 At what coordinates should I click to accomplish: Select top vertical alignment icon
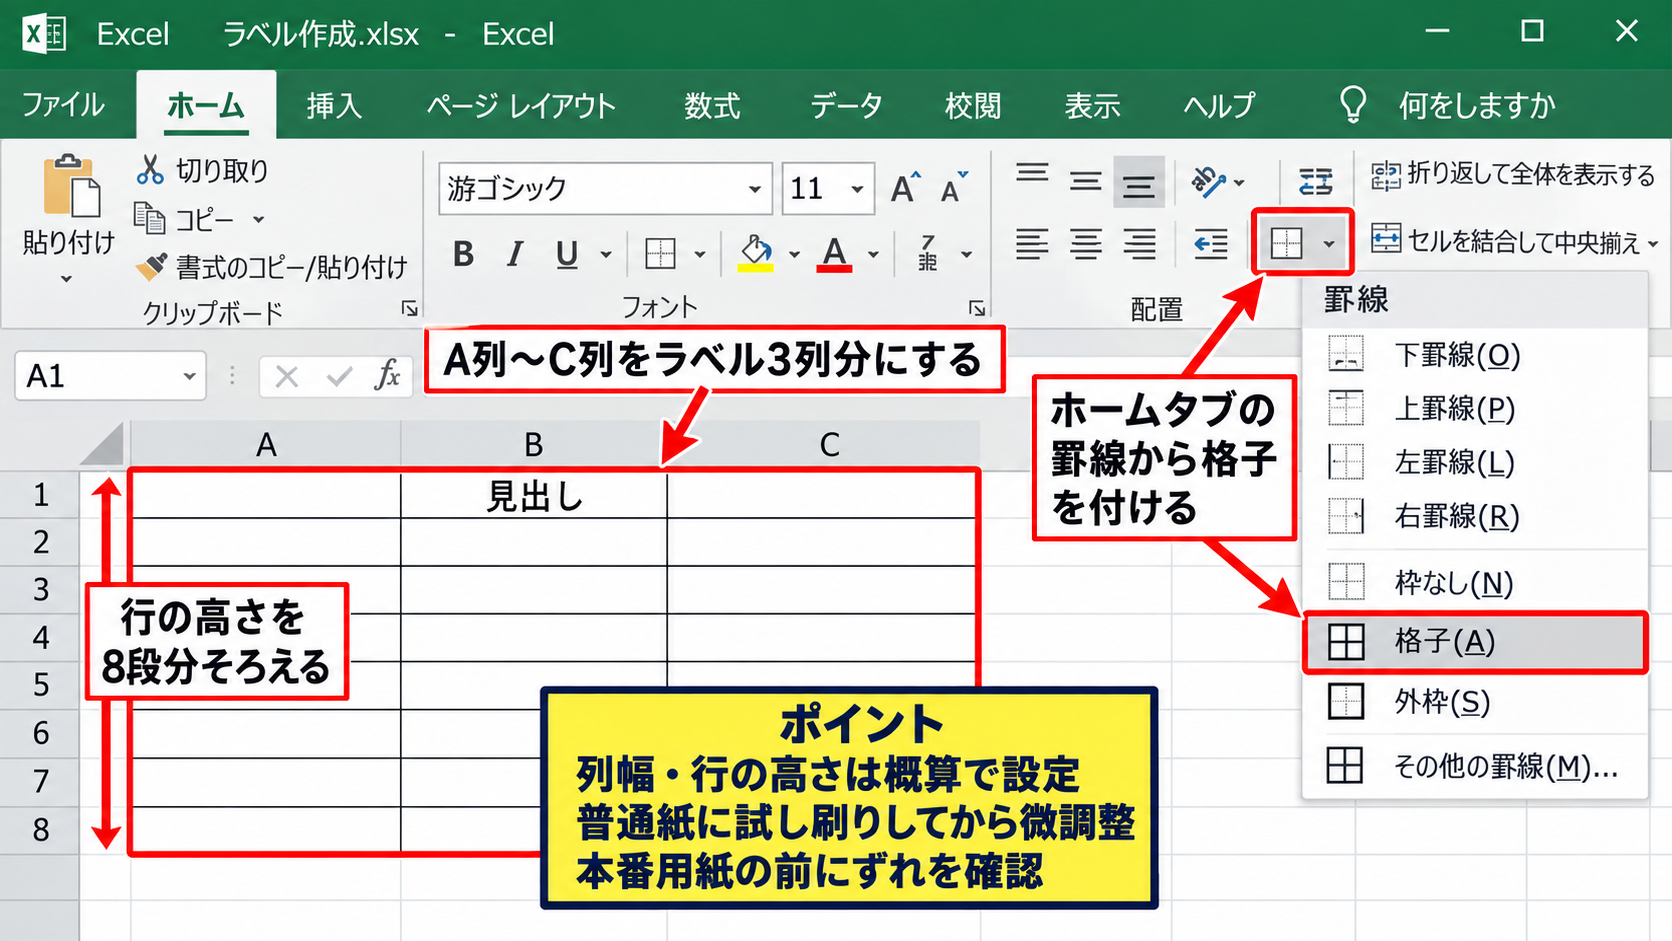click(1032, 174)
